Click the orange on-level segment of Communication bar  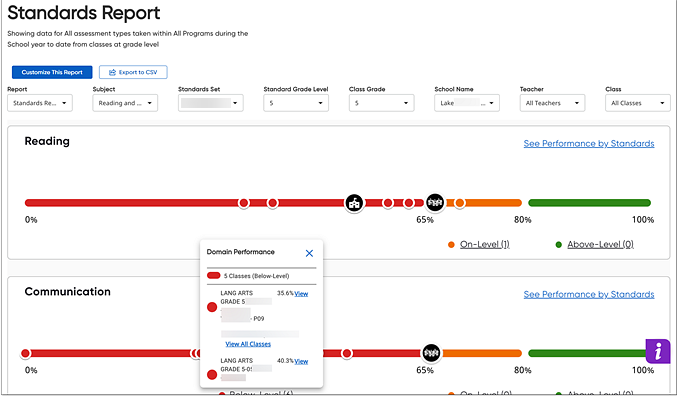click(x=481, y=354)
